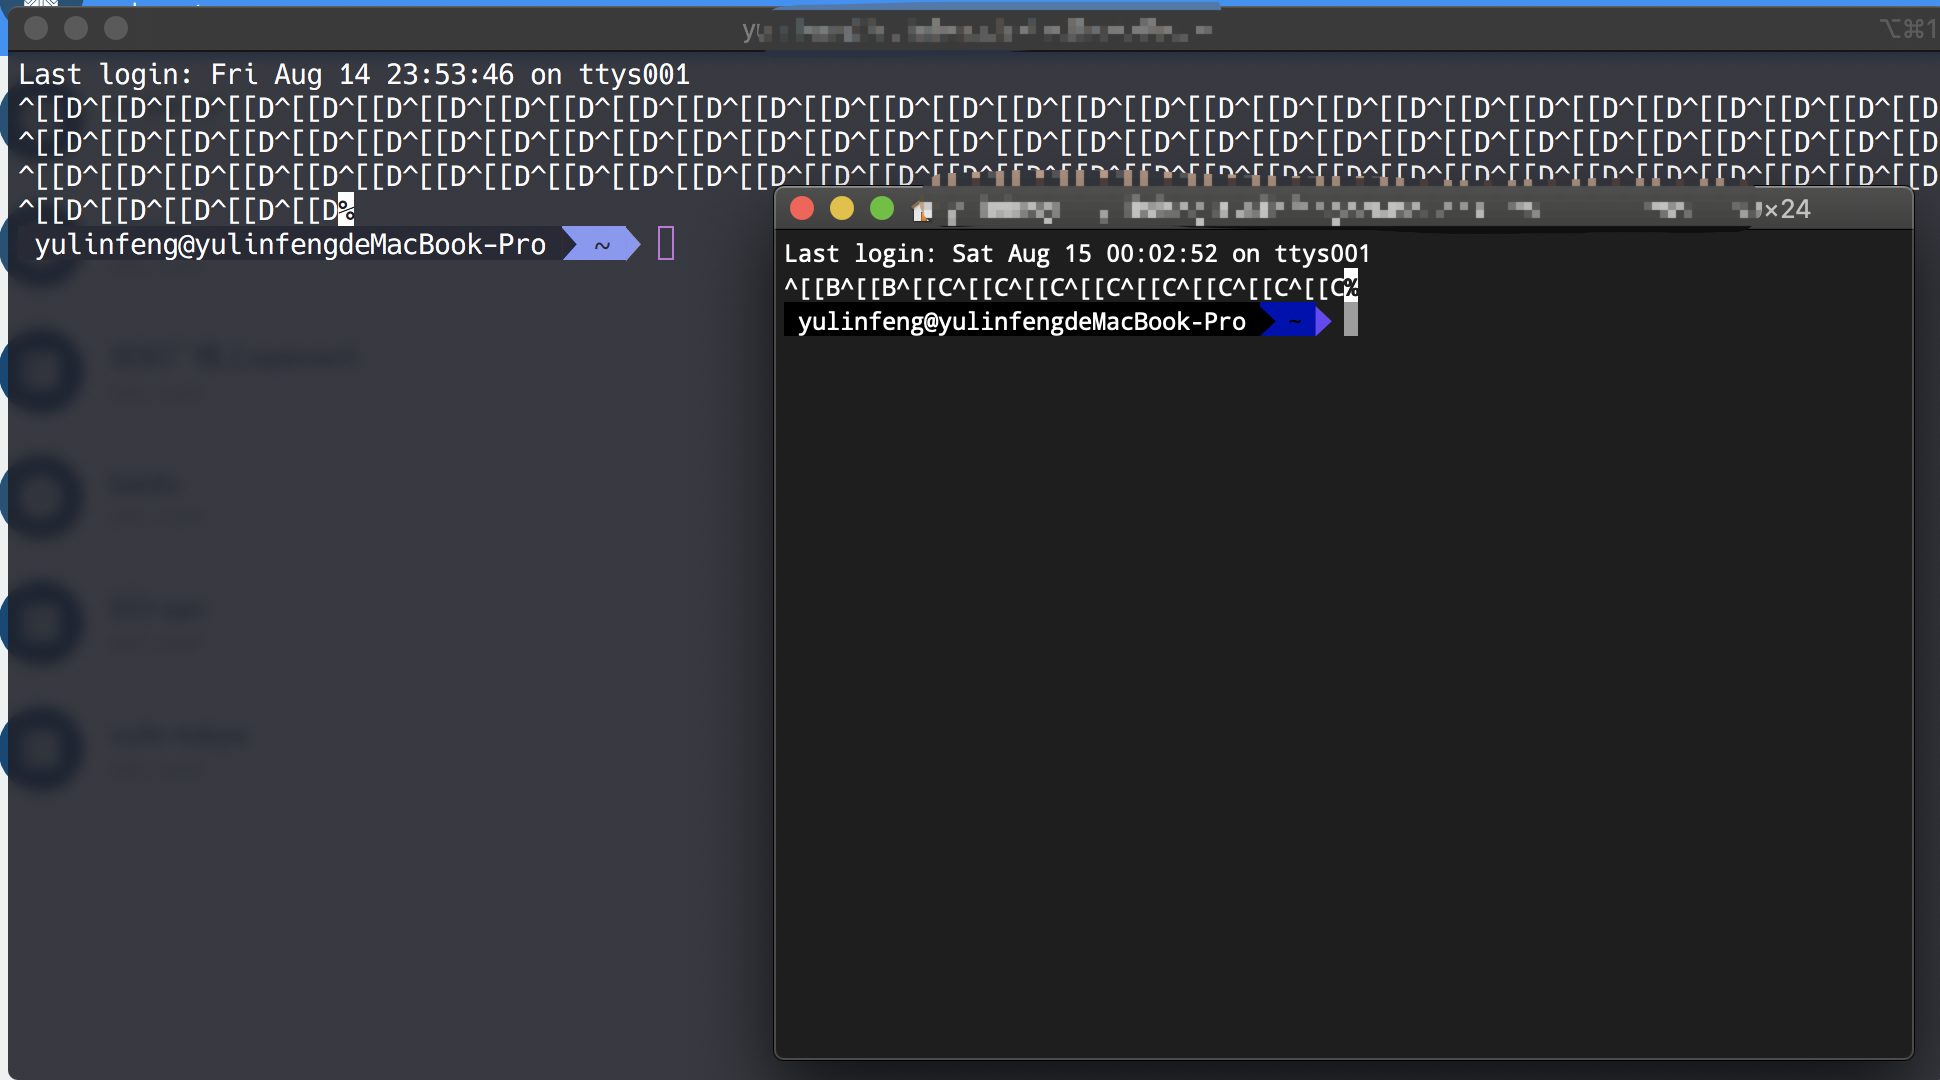Viewport: 1940px width, 1080px height.
Task: Zoom the front terminal using the green traffic-light button
Action: pos(881,208)
